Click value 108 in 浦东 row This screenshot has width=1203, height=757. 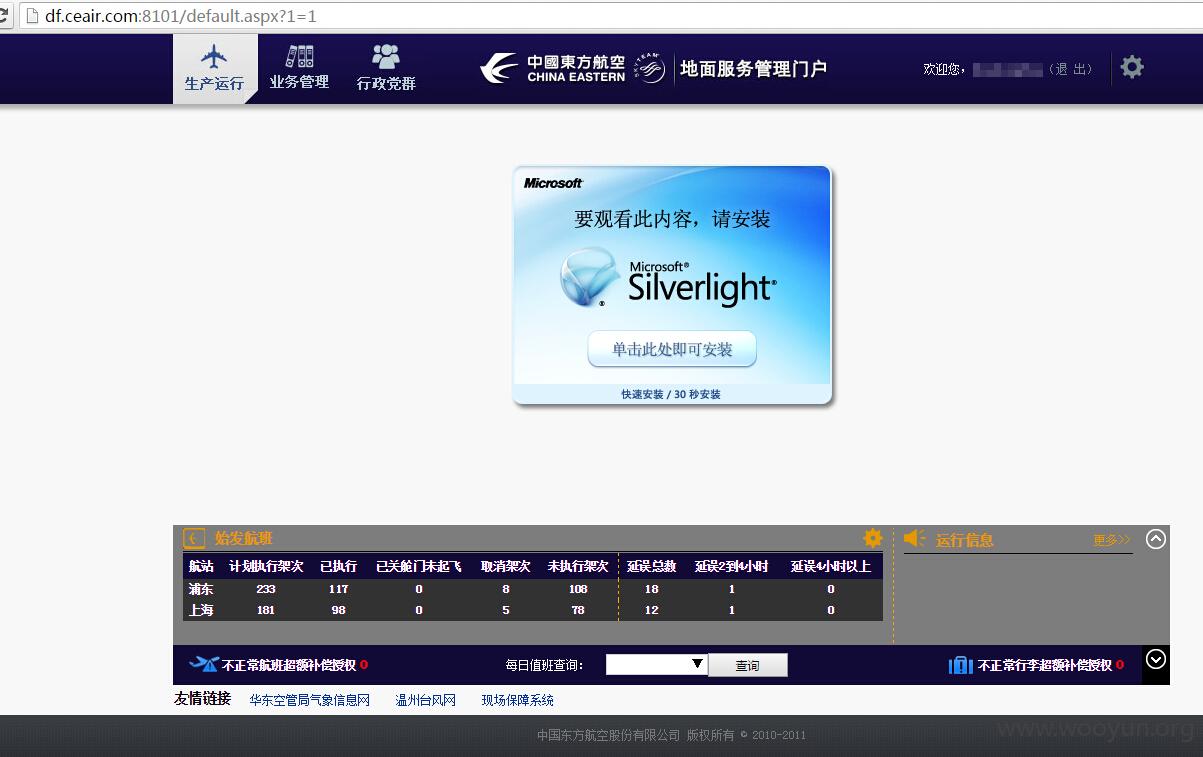point(578,589)
